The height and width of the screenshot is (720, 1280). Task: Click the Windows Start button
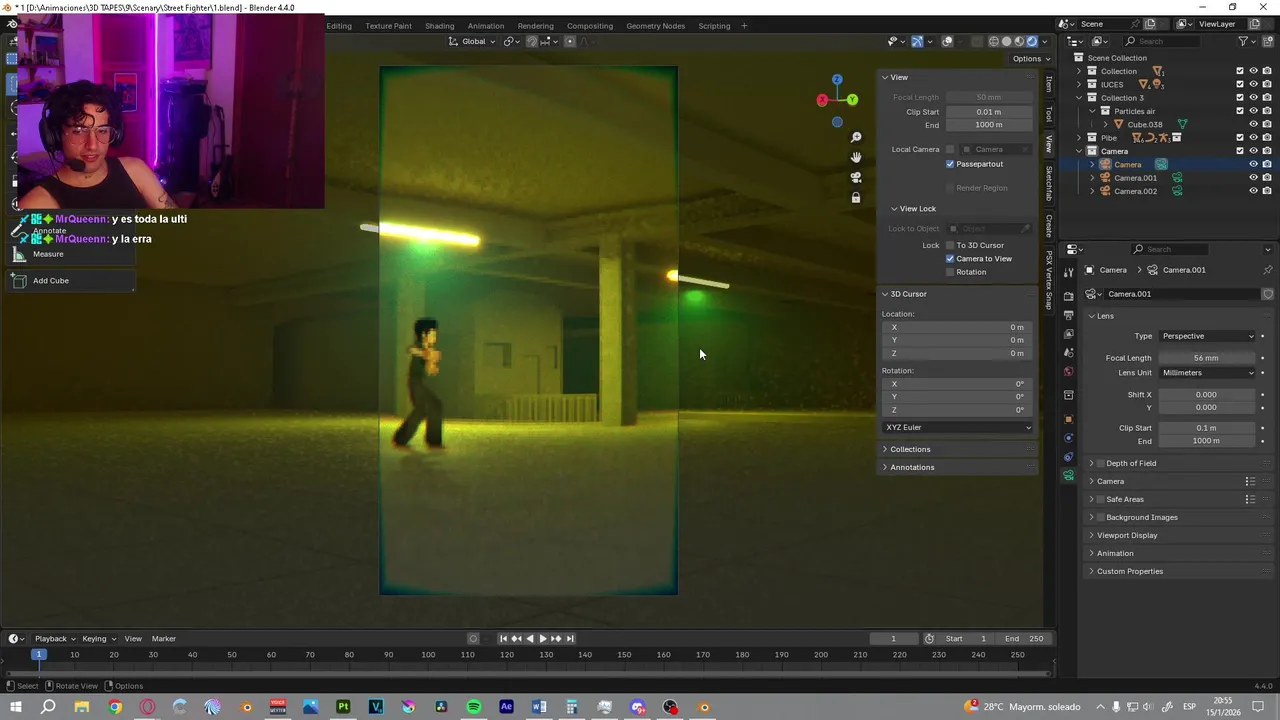coord(16,707)
